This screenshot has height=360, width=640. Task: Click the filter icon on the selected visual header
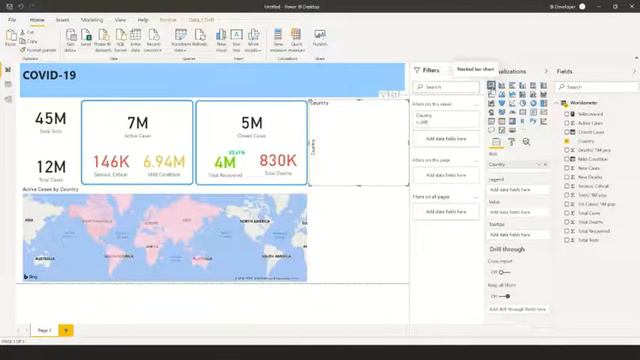[x=383, y=95]
